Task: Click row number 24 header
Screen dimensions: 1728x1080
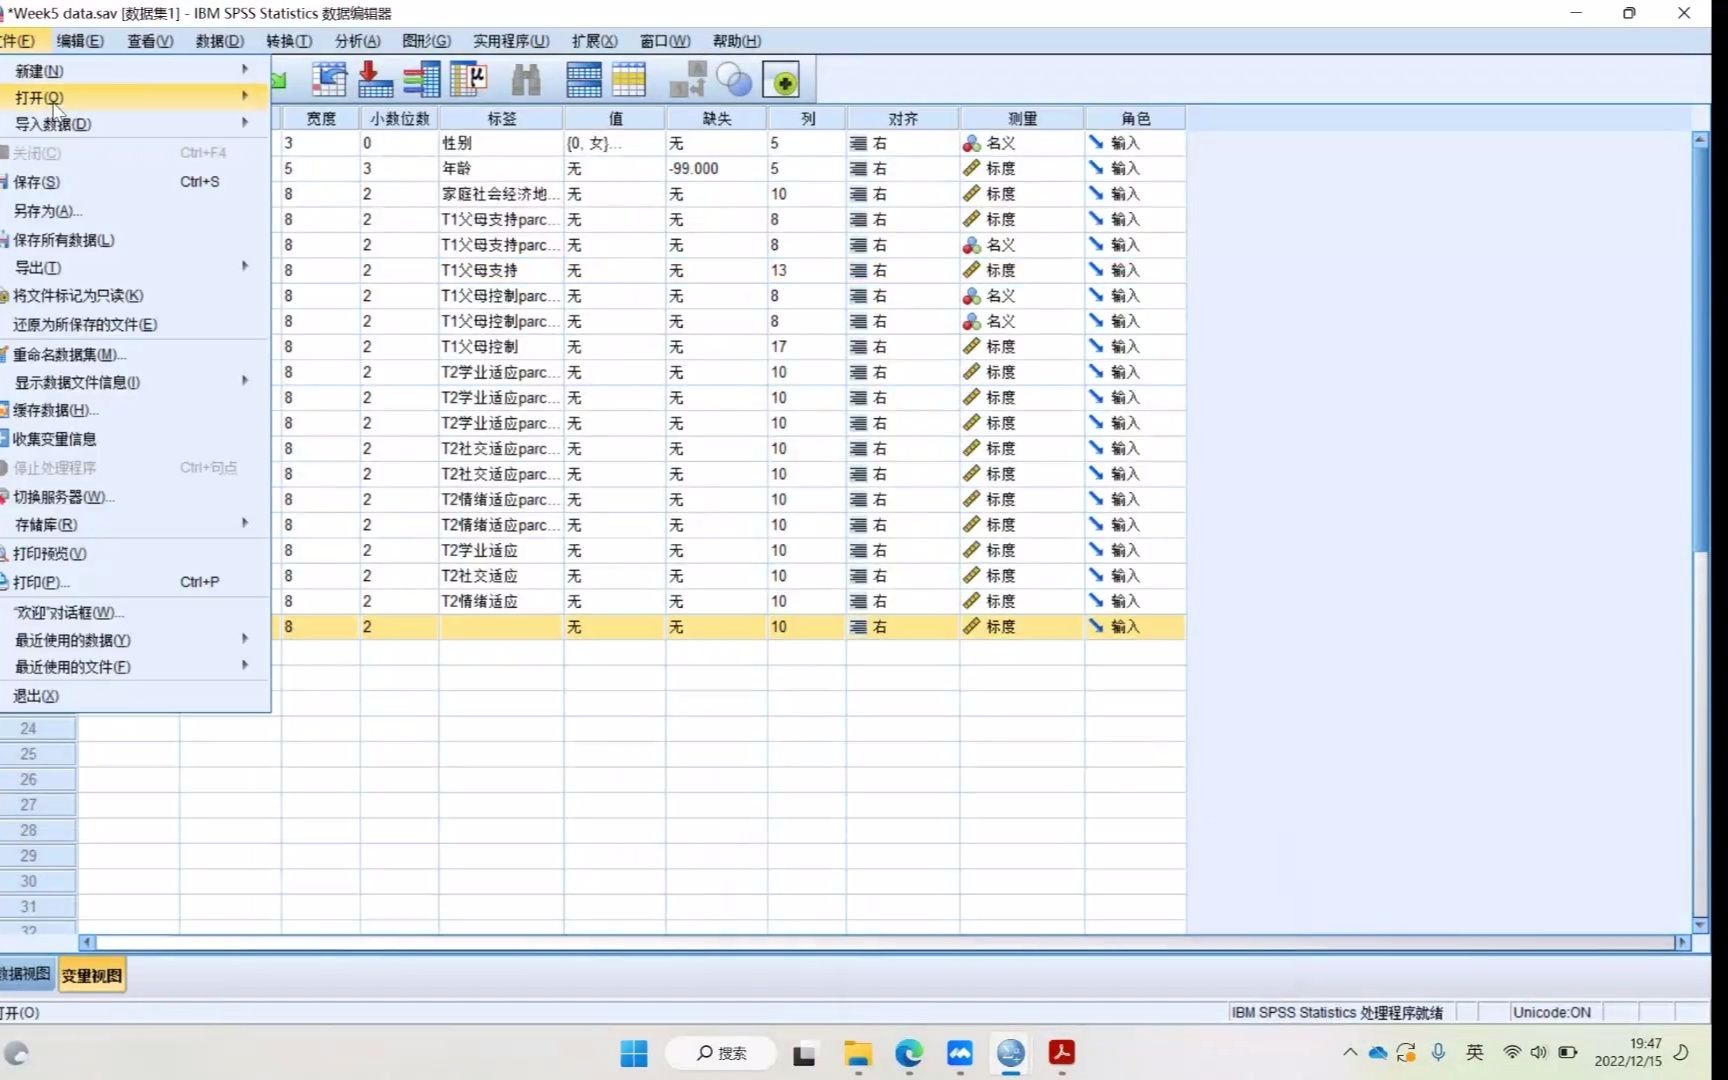Action: (38, 728)
